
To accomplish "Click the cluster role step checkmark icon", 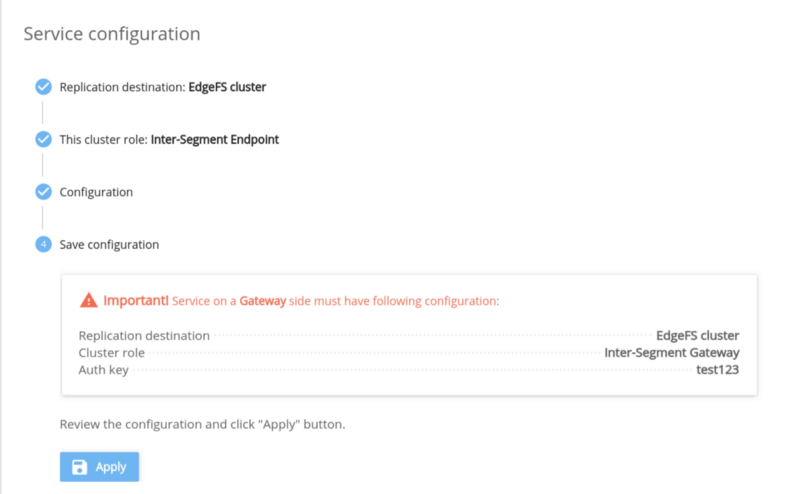I will pyautogui.click(x=43, y=139).
